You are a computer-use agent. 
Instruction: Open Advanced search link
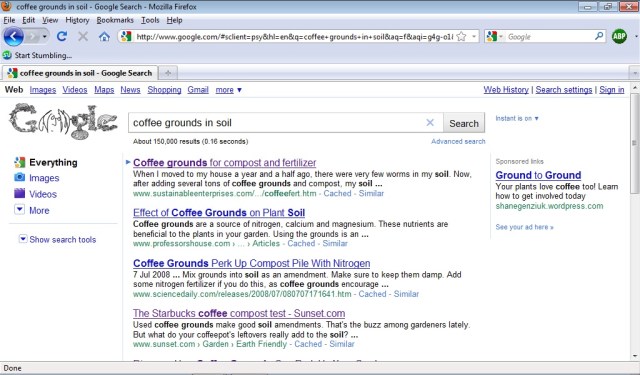tap(458, 142)
